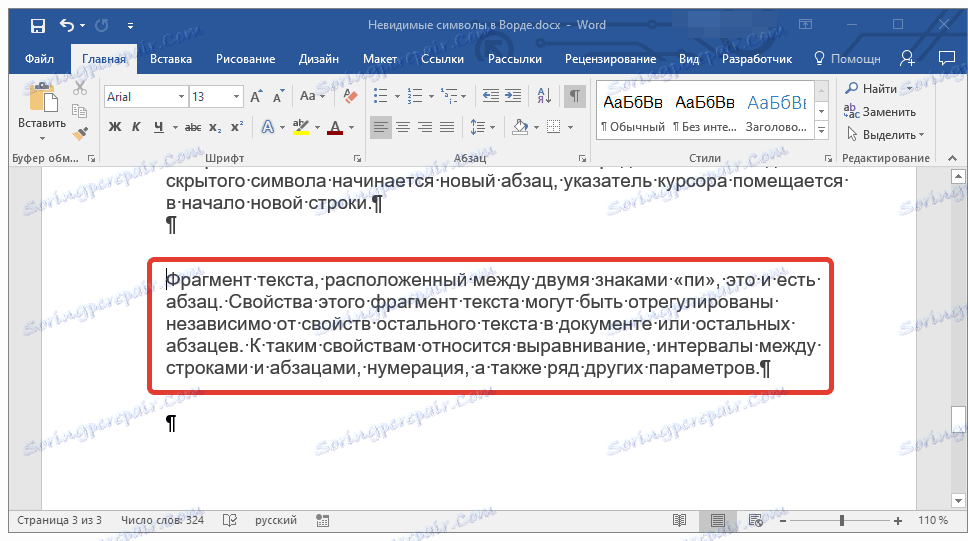
Task: Click the red font color button
Action: (335, 127)
